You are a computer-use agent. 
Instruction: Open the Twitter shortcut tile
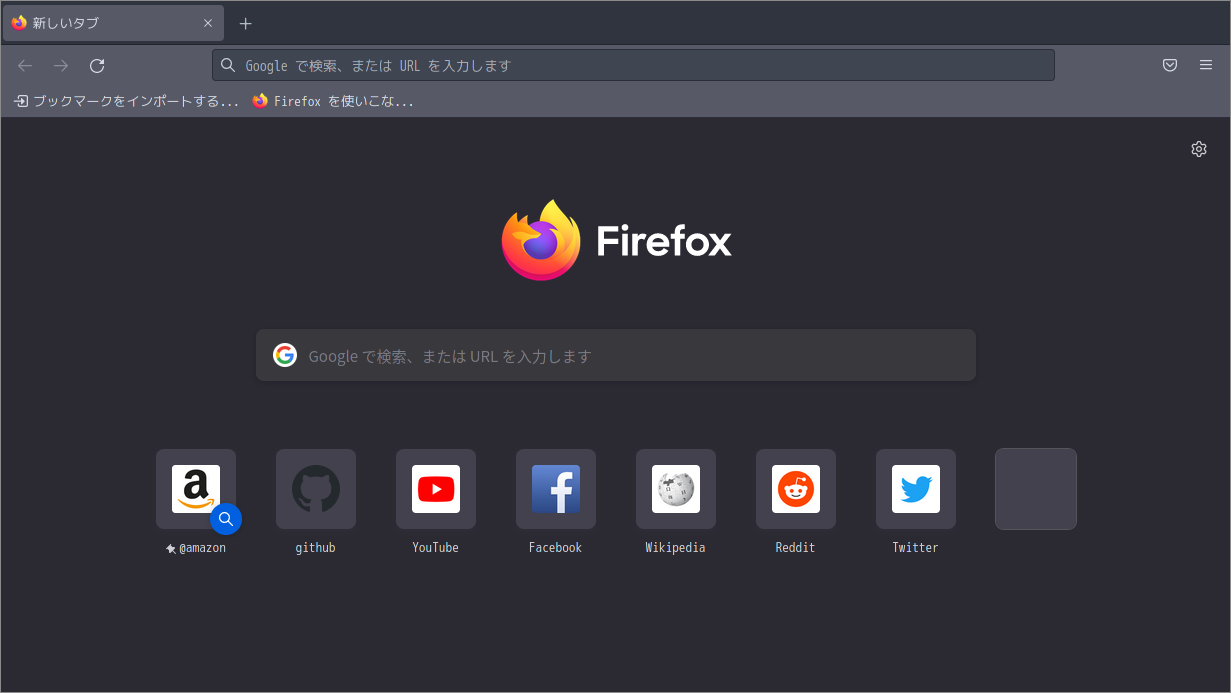916,489
